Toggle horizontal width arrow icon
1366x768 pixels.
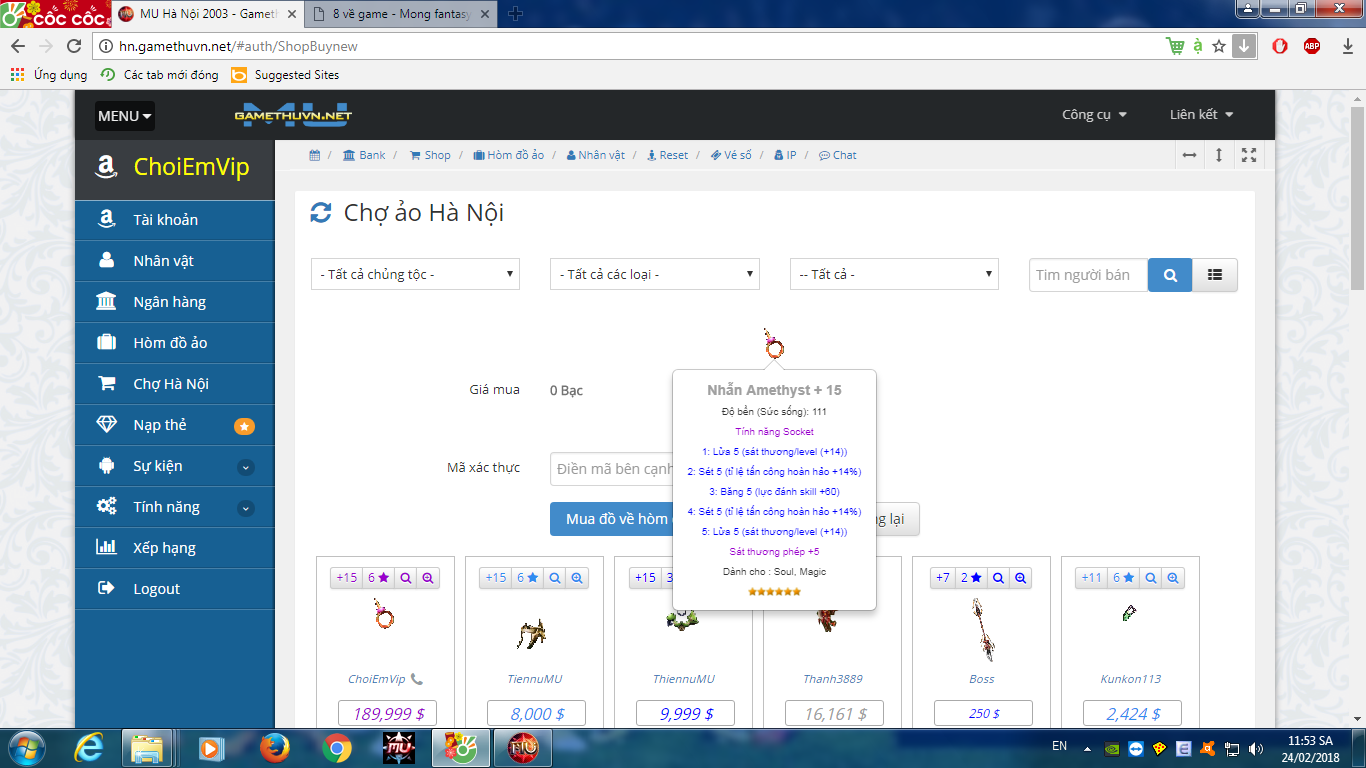click(1189, 155)
